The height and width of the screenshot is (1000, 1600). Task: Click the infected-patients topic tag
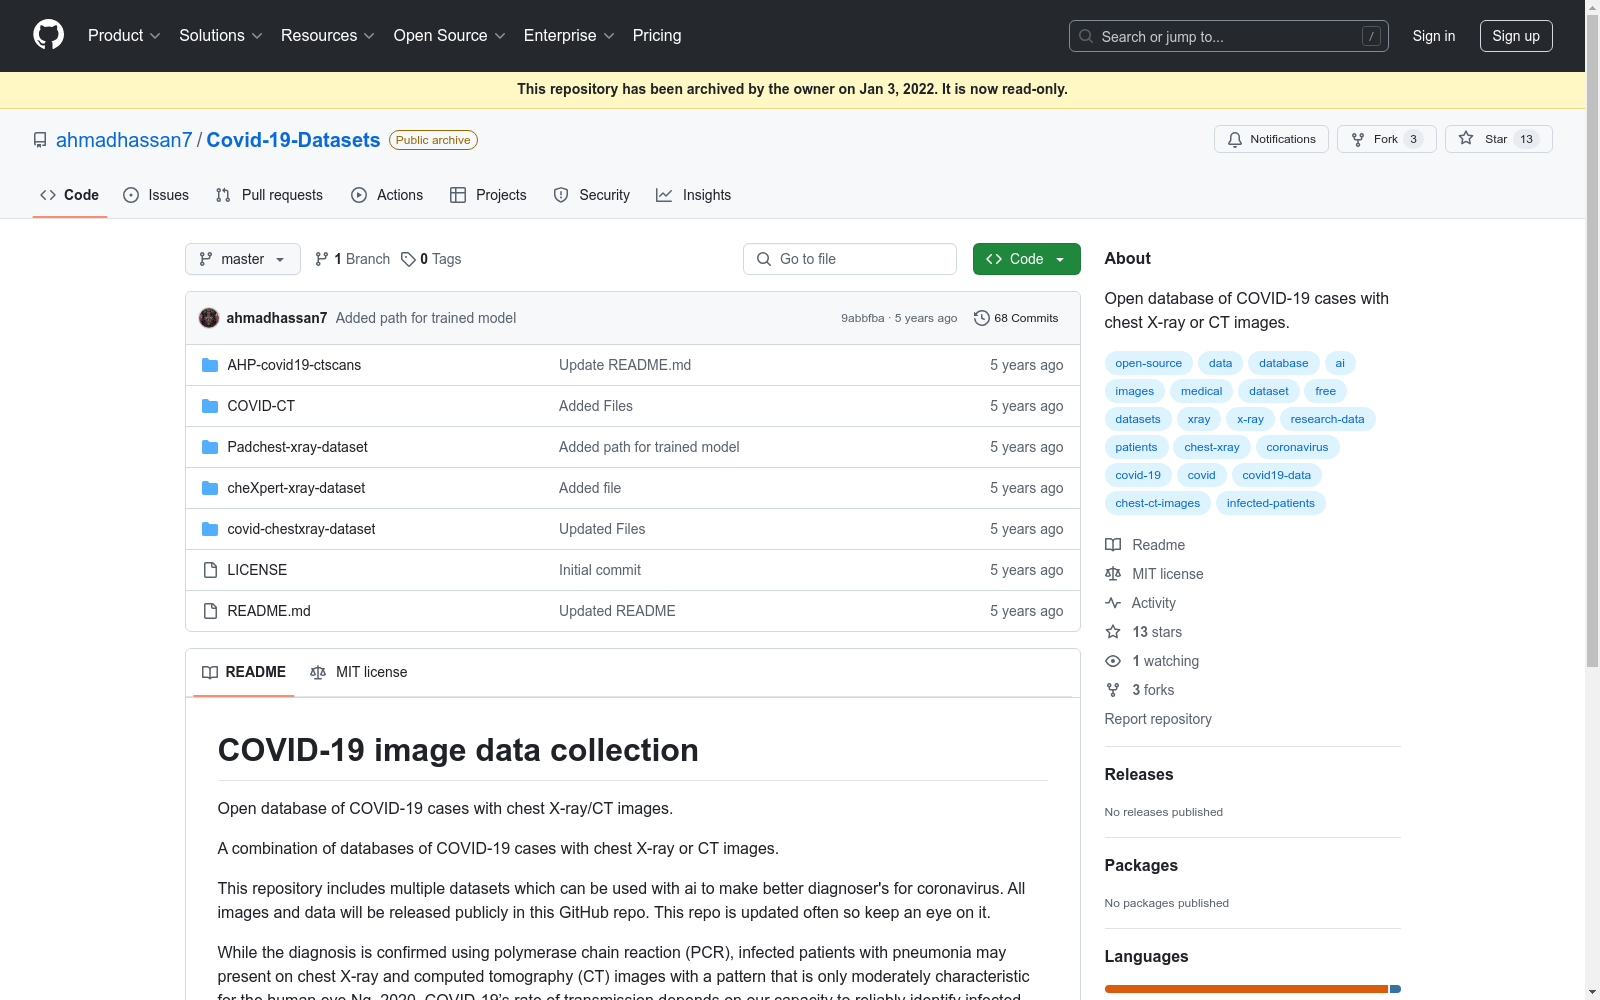1271,503
